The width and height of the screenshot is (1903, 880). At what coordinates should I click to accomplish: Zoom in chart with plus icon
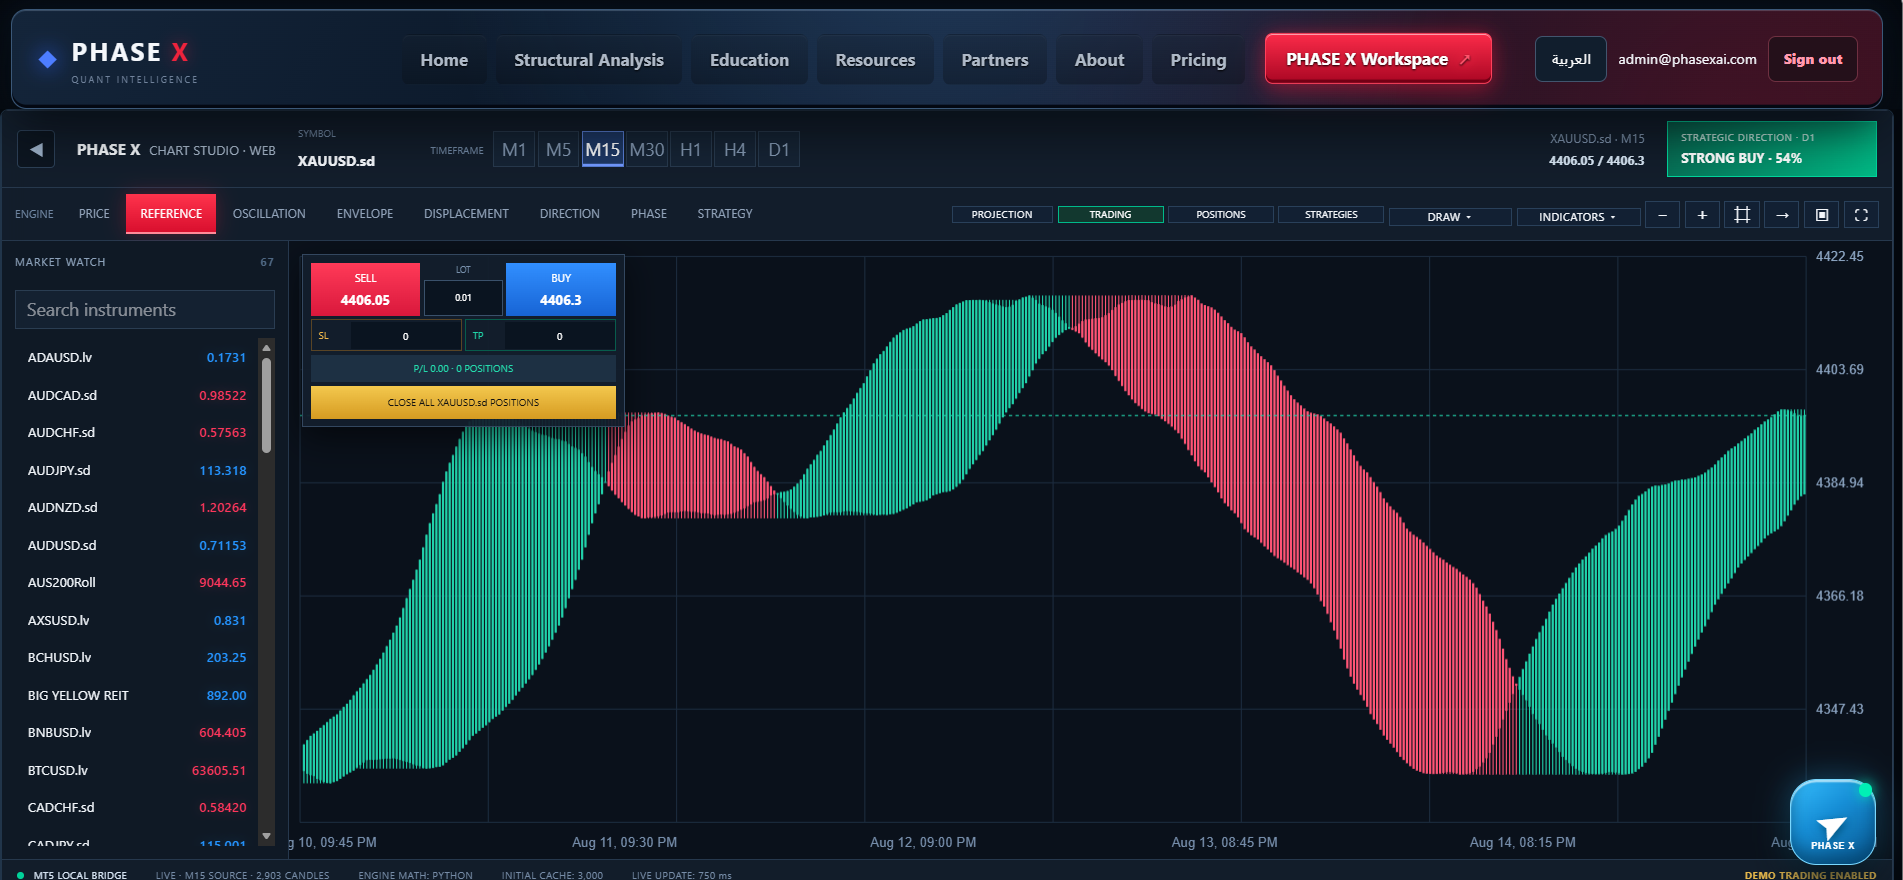click(x=1702, y=215)
